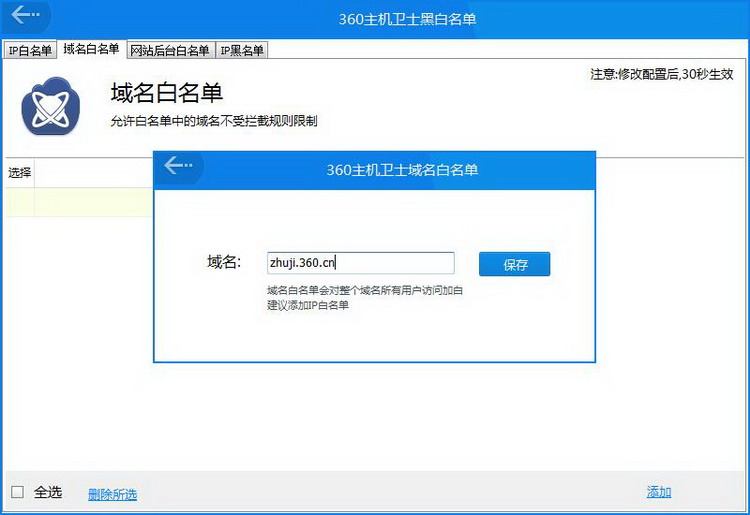Select the 域名白名单 tab

91,49
